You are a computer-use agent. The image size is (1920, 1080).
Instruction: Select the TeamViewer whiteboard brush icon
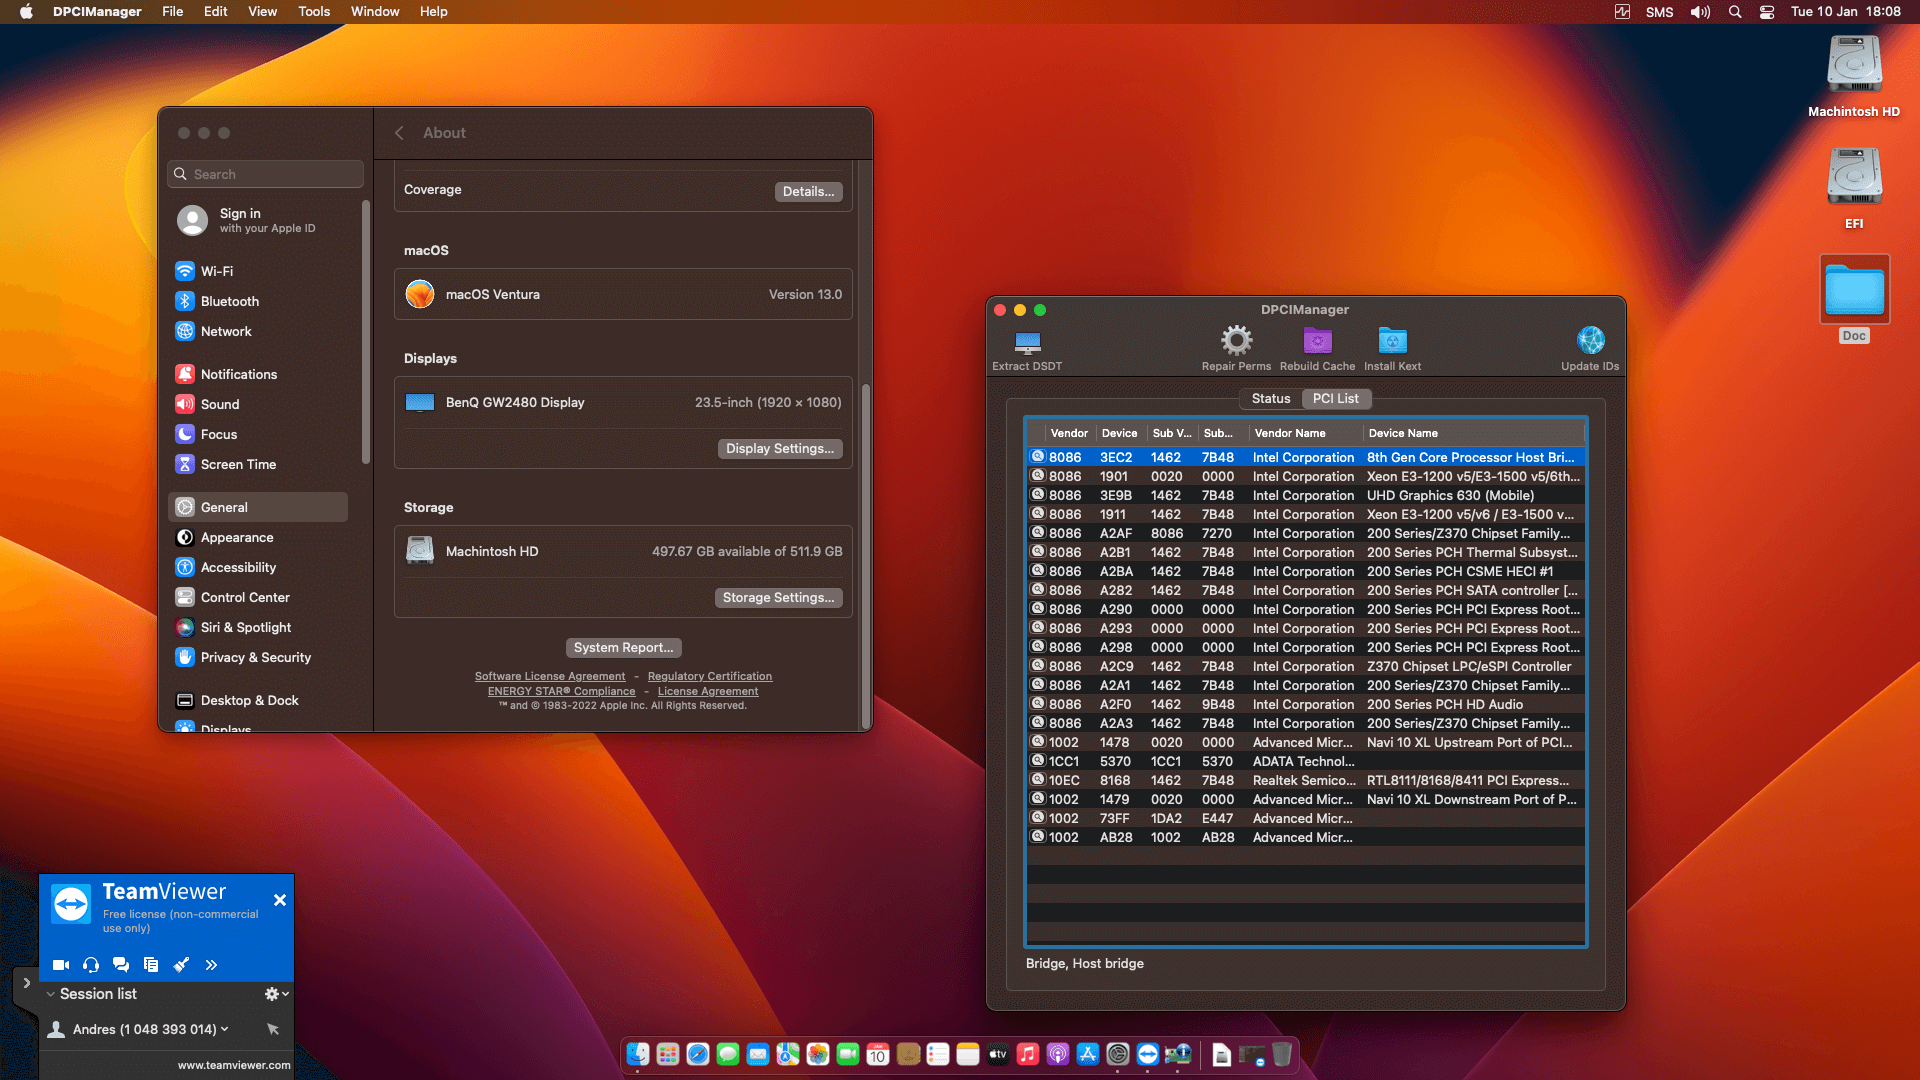[181, 965]
